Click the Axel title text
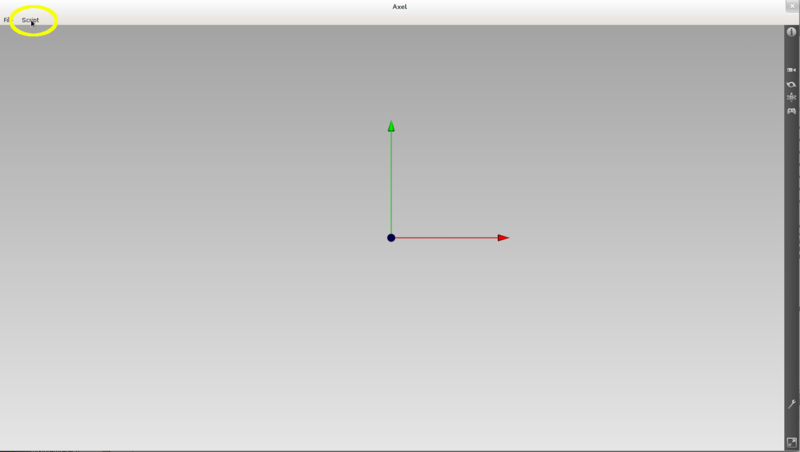This screenshot has height=452, width=800. point(400,6)
